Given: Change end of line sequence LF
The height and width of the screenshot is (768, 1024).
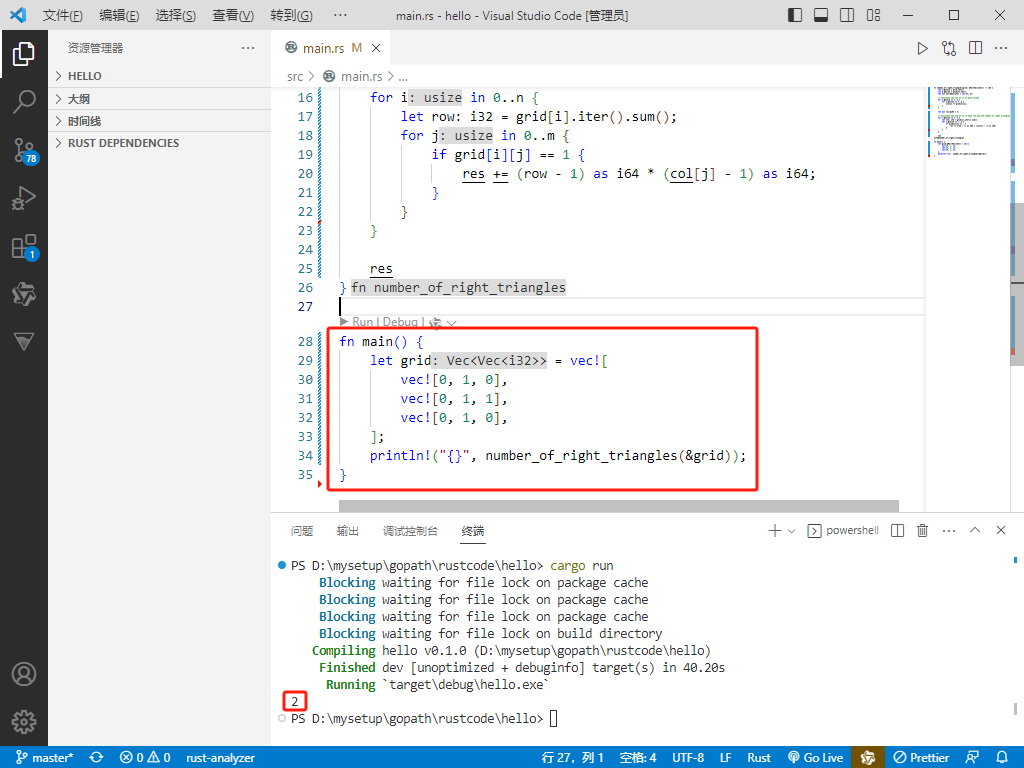Looking at the screenshot, I should click(x=726, y=758).
